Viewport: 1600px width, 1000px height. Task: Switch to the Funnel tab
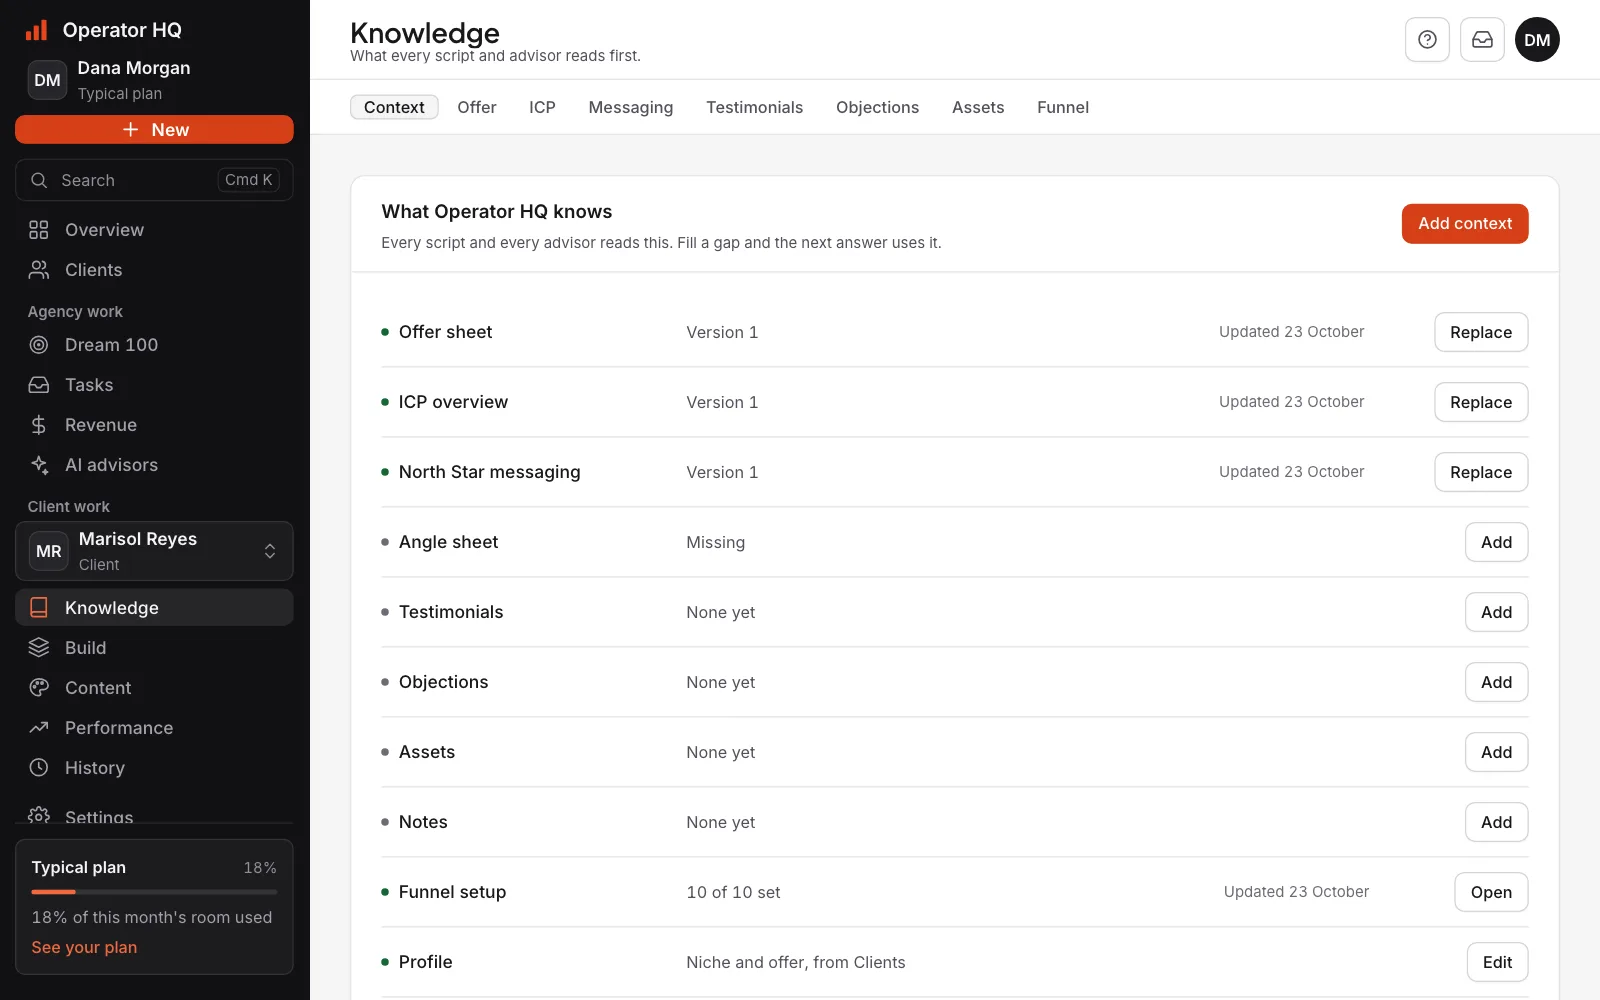[x=1063, y=107]
